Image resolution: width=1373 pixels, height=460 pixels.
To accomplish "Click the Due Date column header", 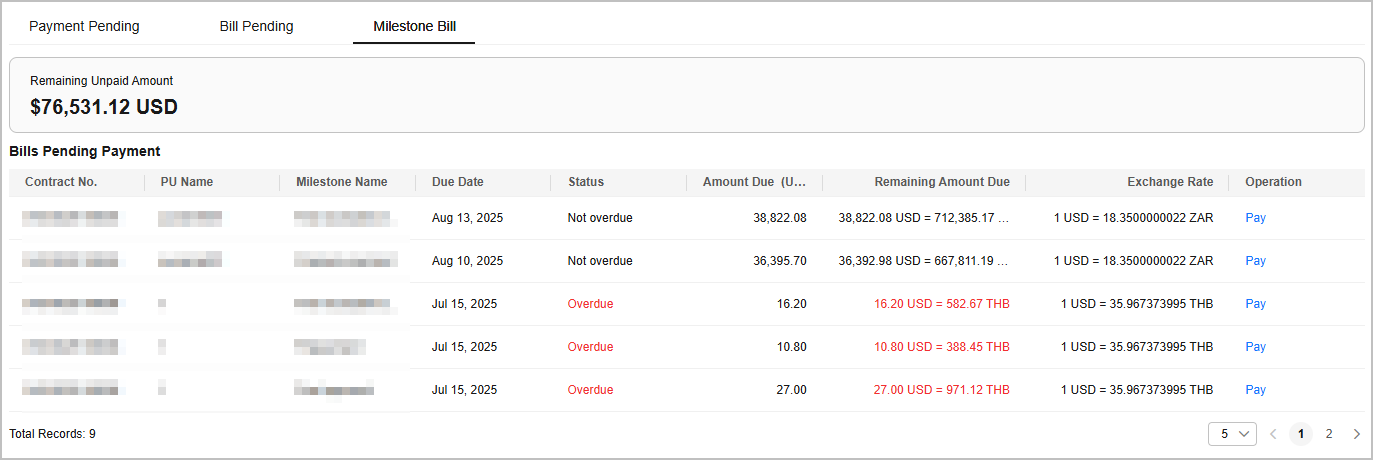I will click(457, 182).
